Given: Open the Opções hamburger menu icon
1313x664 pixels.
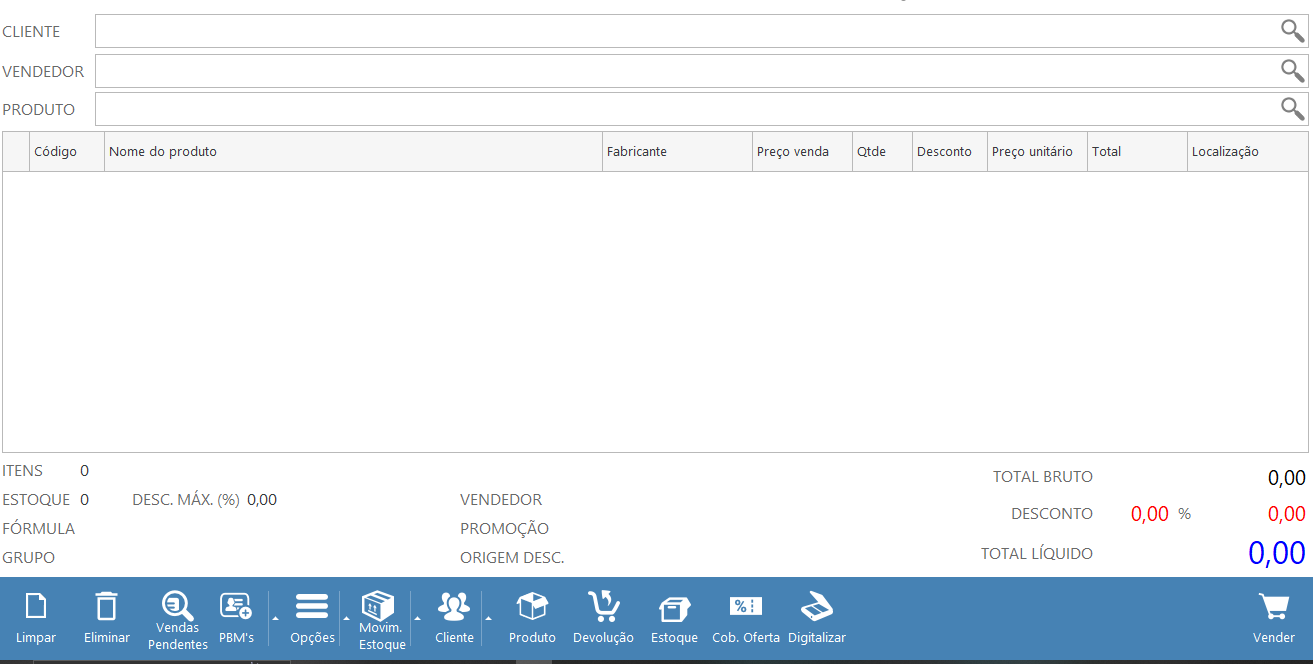Looking at the screenshot, I should coord(312,606).
